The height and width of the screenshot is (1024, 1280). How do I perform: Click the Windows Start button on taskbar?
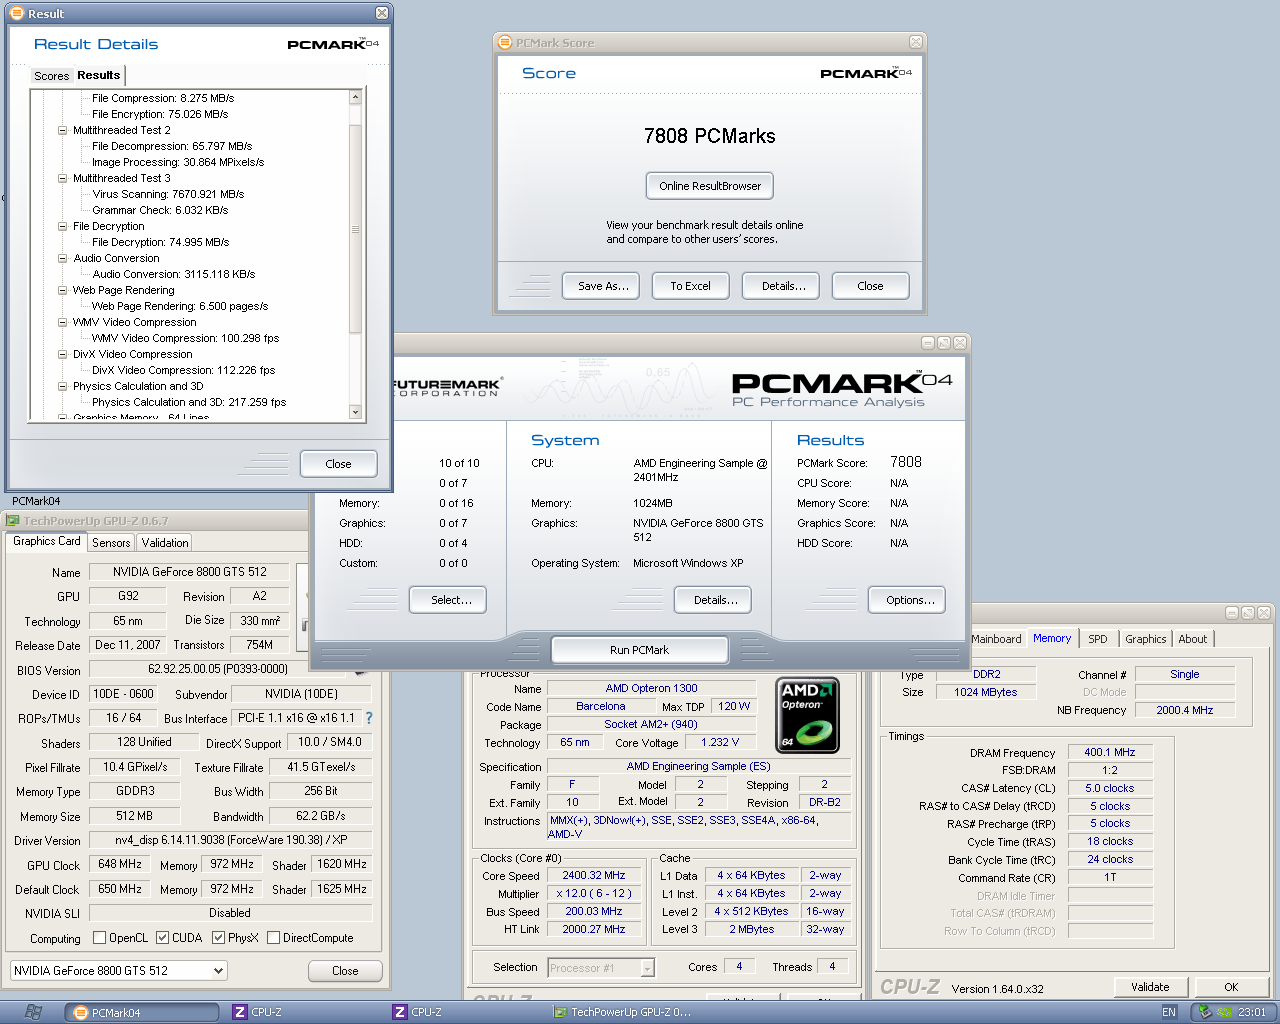click(33, 1012)
